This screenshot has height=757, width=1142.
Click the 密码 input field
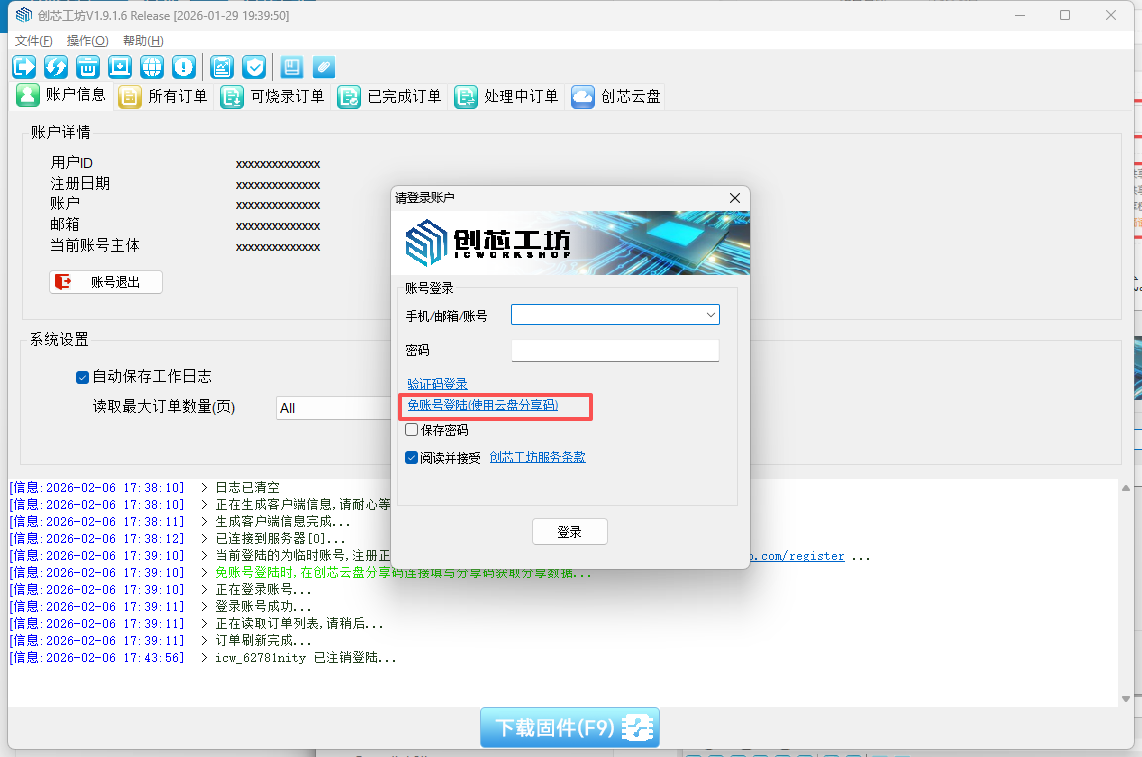(x=615, y=351)
